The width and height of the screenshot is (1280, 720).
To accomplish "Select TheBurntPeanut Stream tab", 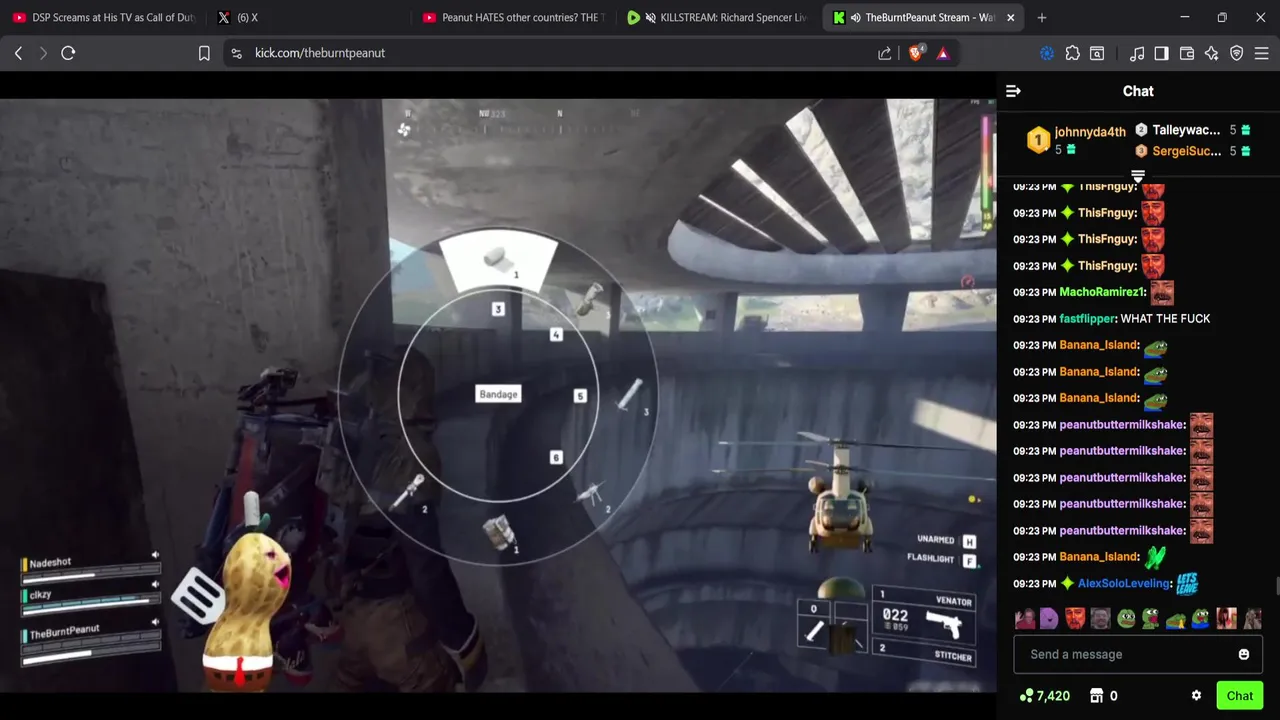I will click(922, 17).
